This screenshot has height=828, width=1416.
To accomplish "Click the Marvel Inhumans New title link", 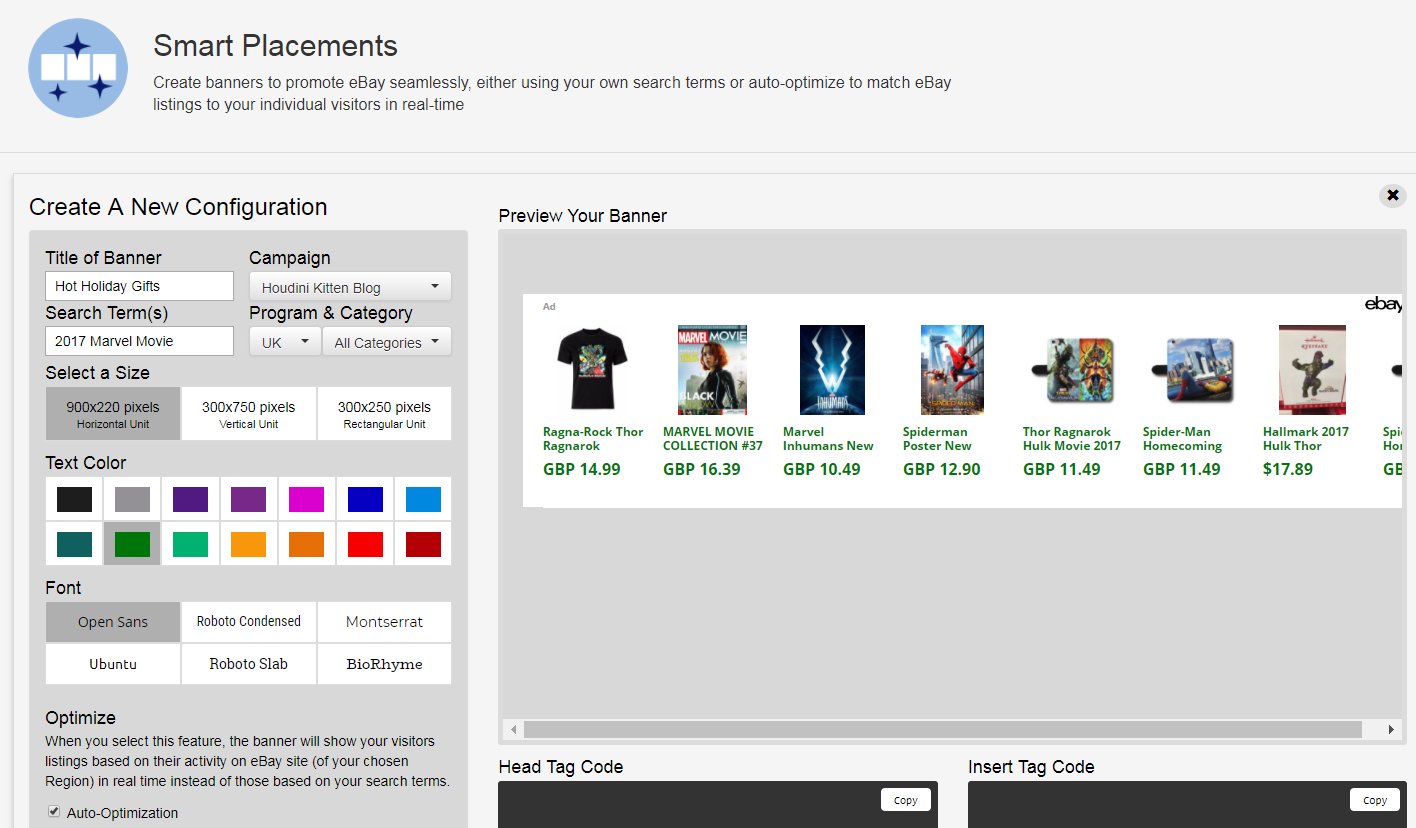I will 828,439.
